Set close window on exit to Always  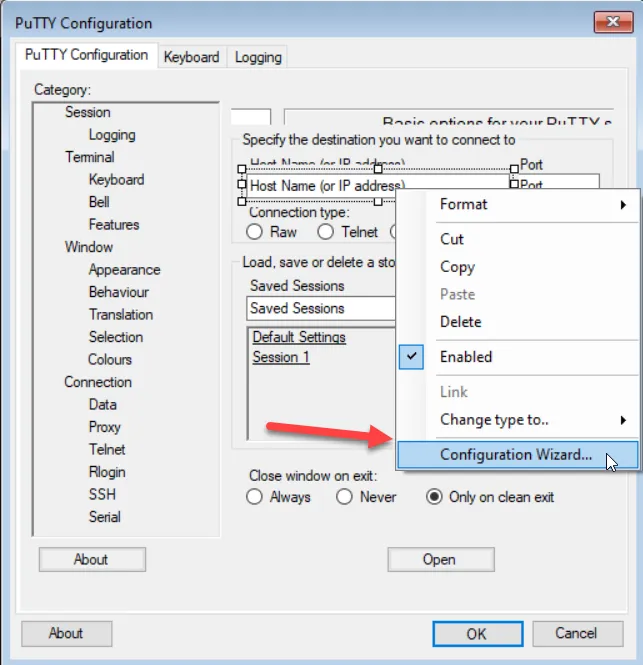click(254, 497)
